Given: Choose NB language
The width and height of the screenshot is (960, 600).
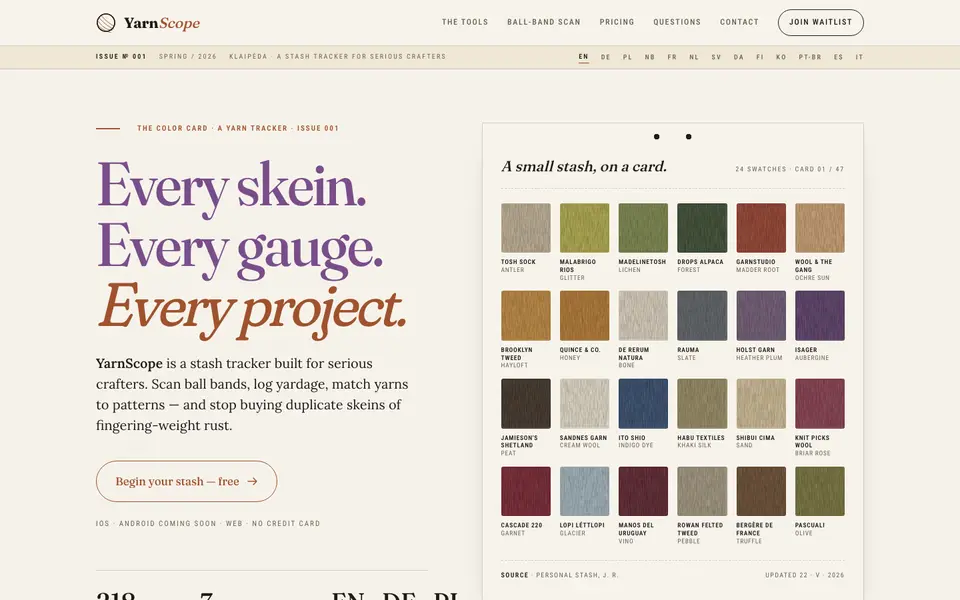Looking at the screenshot, I should click(650, 57).
